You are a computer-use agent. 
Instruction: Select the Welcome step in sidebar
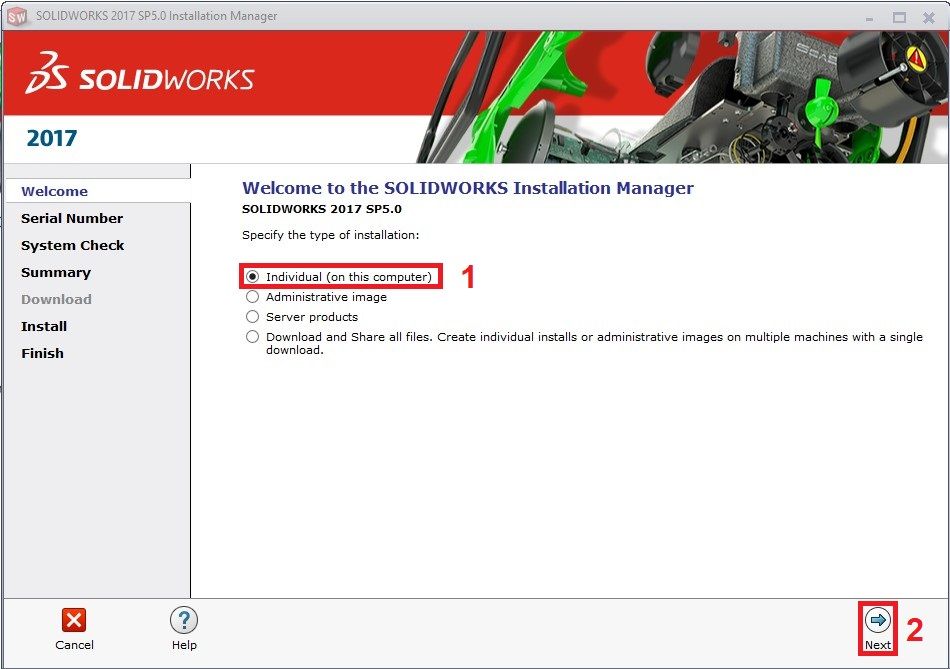tap(55, 191)
